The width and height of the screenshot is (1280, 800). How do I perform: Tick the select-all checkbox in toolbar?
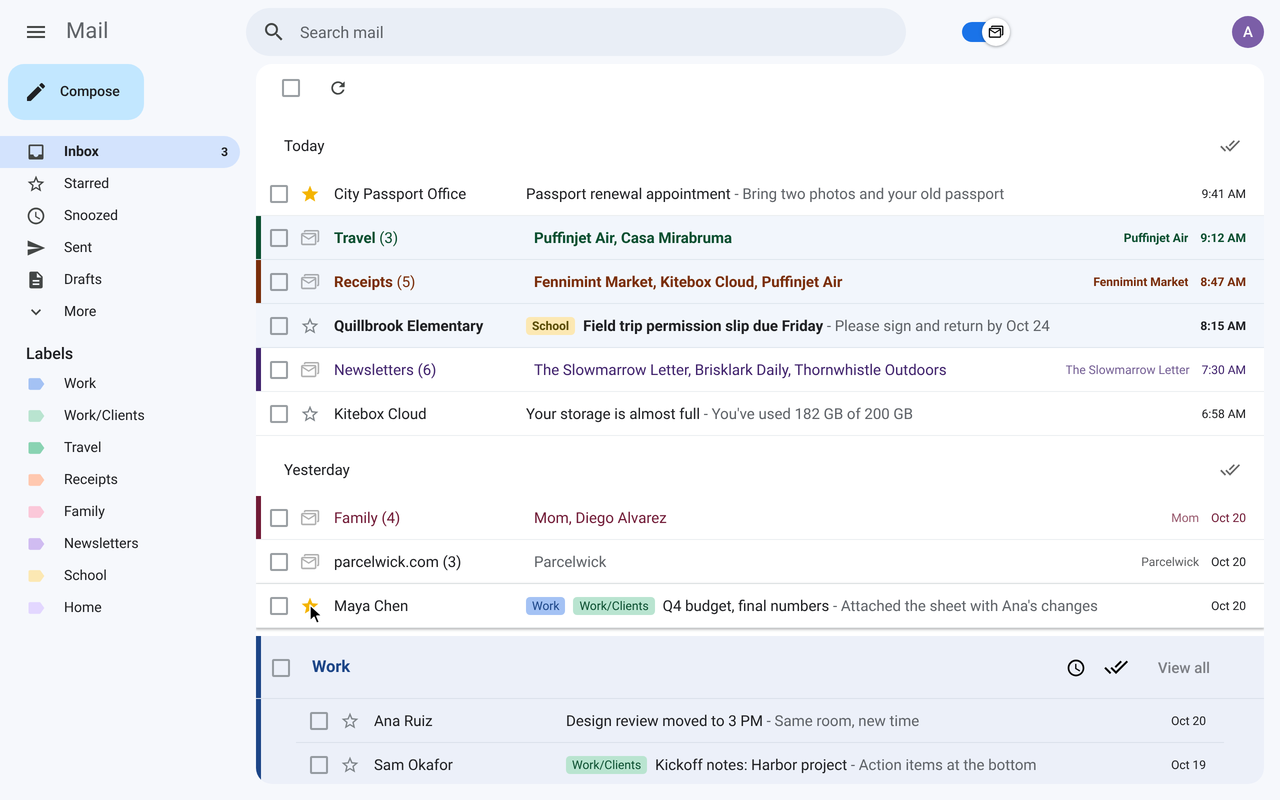pos(291,88)
